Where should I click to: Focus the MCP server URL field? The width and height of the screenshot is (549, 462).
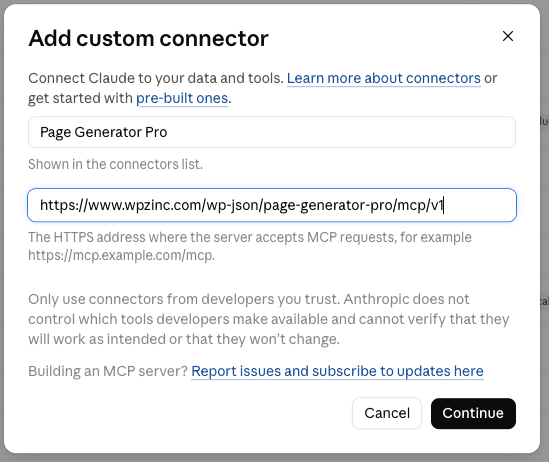pos(272,205)
